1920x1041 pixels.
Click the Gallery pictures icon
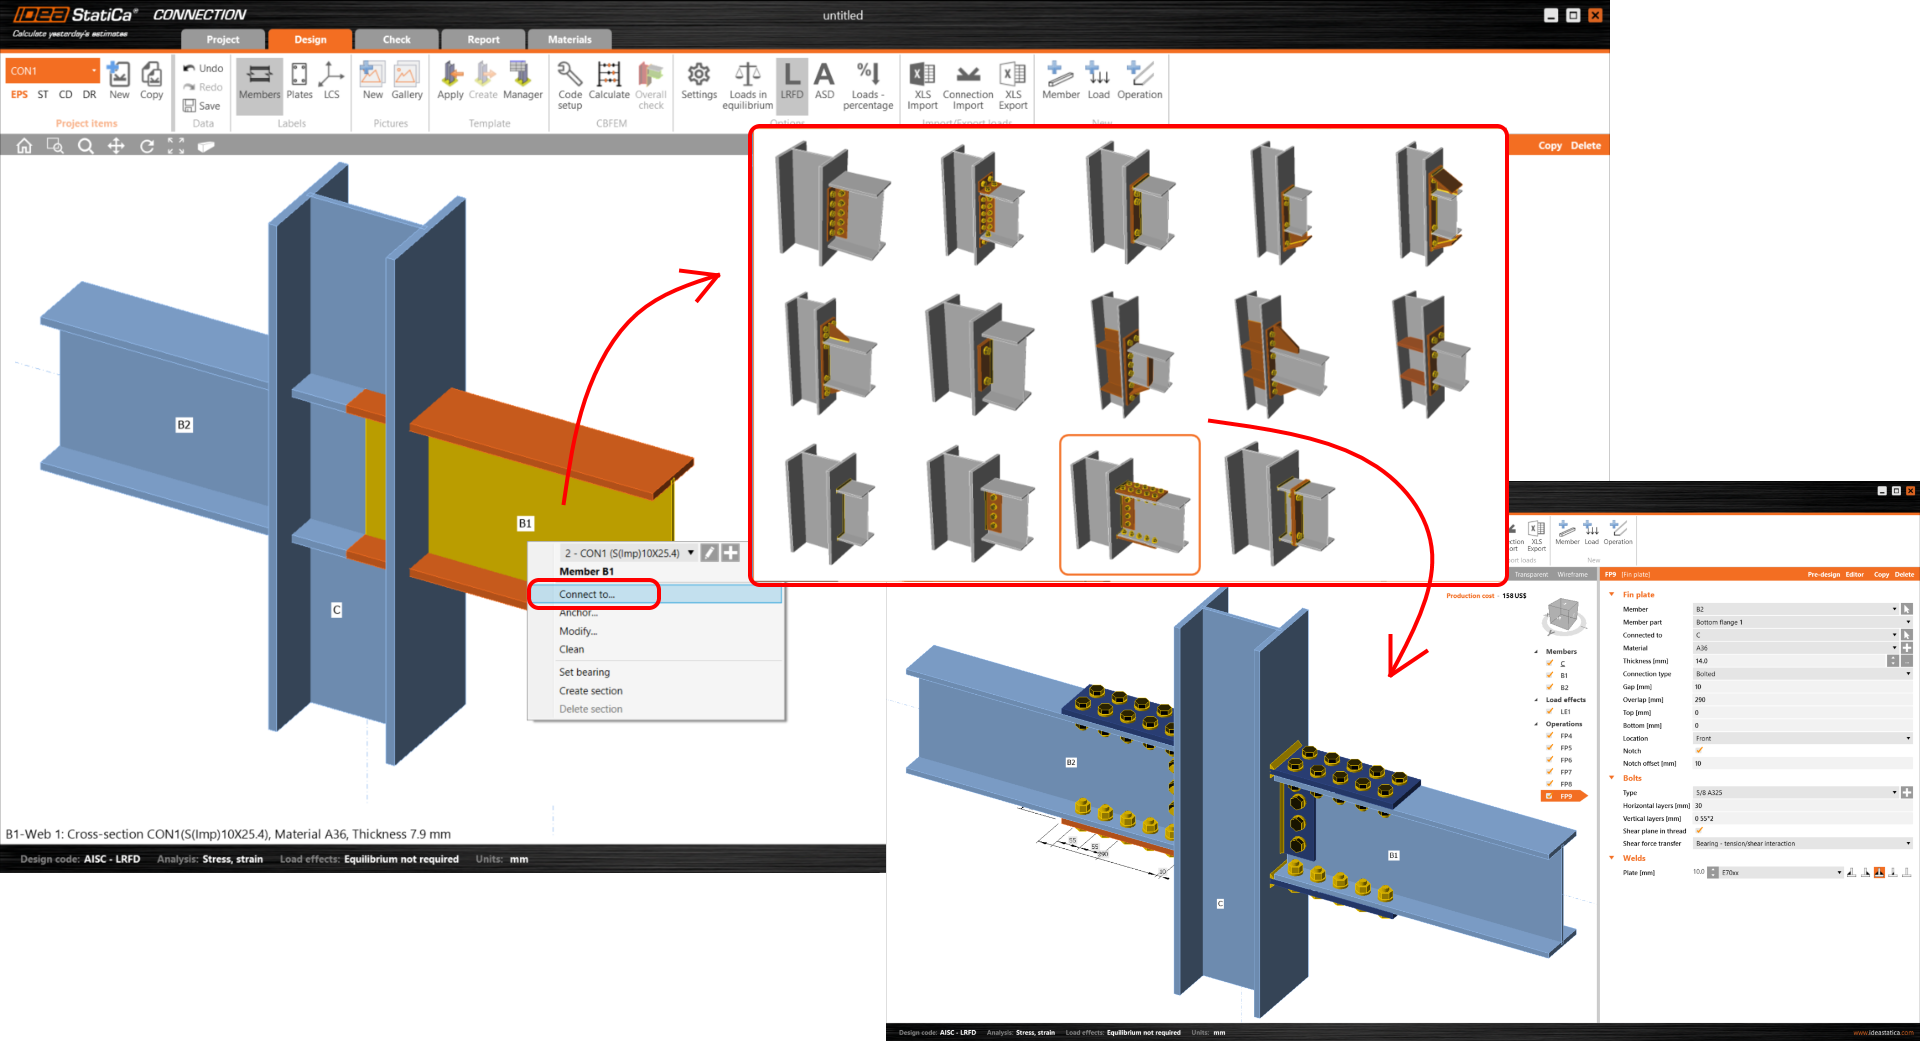[x=406, y=81]
